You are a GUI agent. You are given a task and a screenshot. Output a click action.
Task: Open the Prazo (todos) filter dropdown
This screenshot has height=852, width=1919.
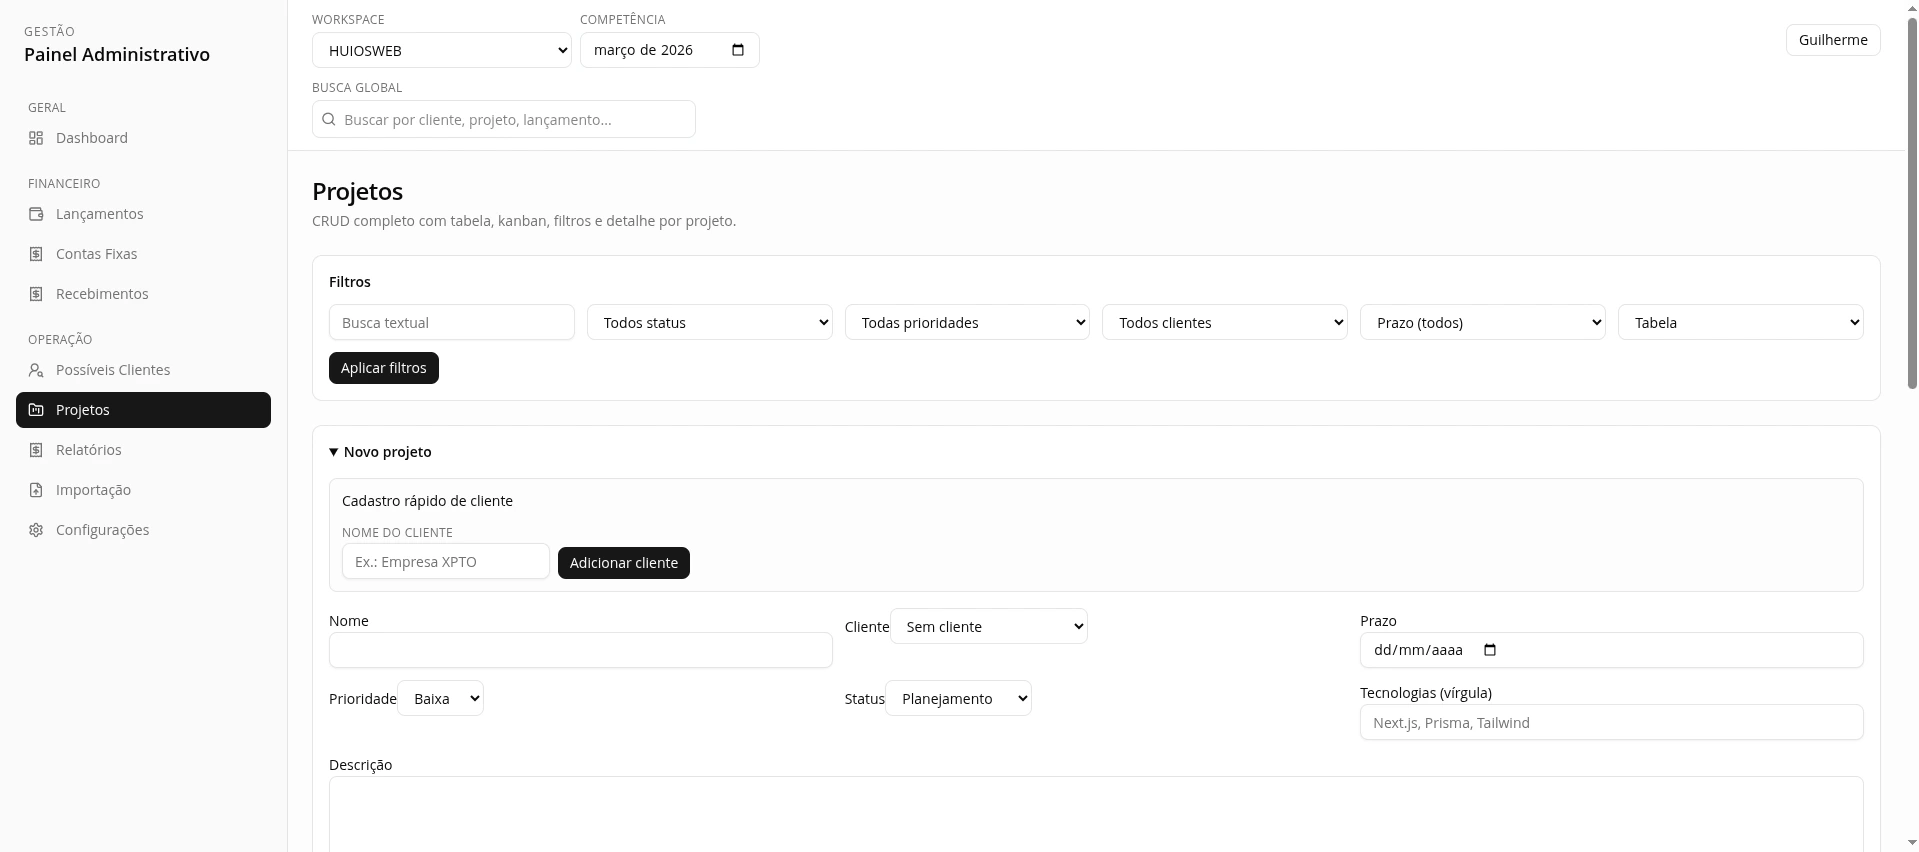point(1482,322)
